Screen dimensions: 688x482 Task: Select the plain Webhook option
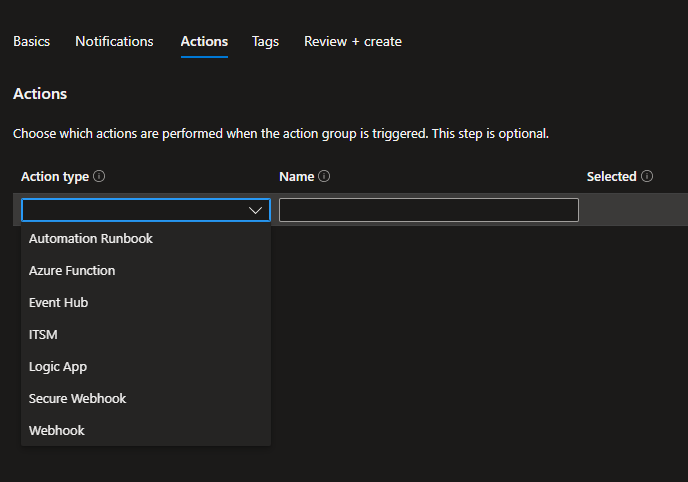[x=146, y=431]
